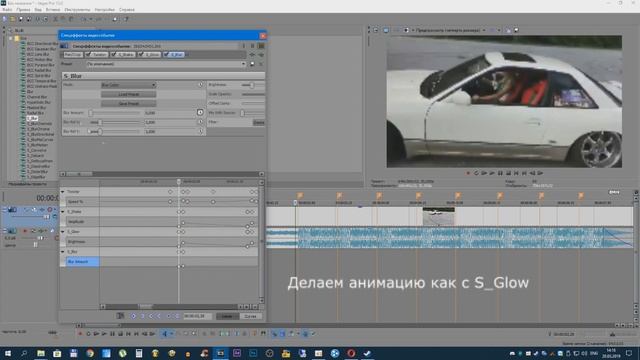Disable the S_Glow effect checkbox
Screen dimensions: 640x360
[140, 54]
